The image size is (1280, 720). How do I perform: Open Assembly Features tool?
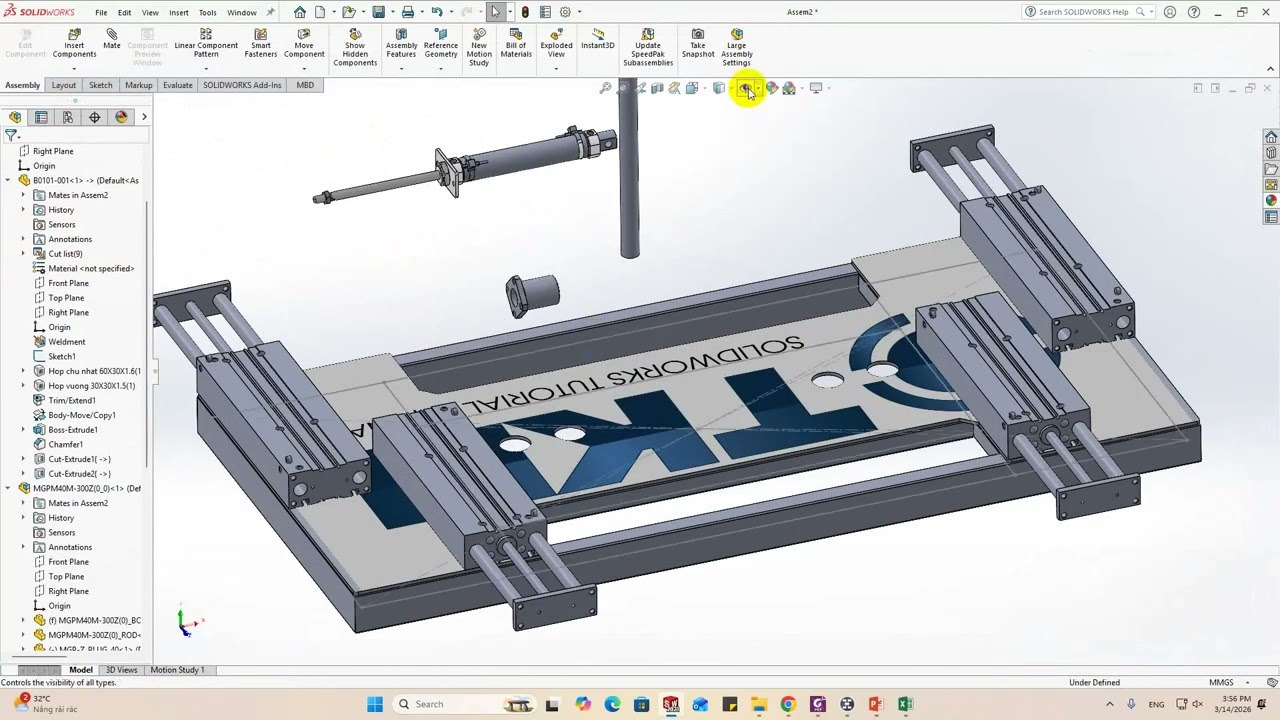401,43
